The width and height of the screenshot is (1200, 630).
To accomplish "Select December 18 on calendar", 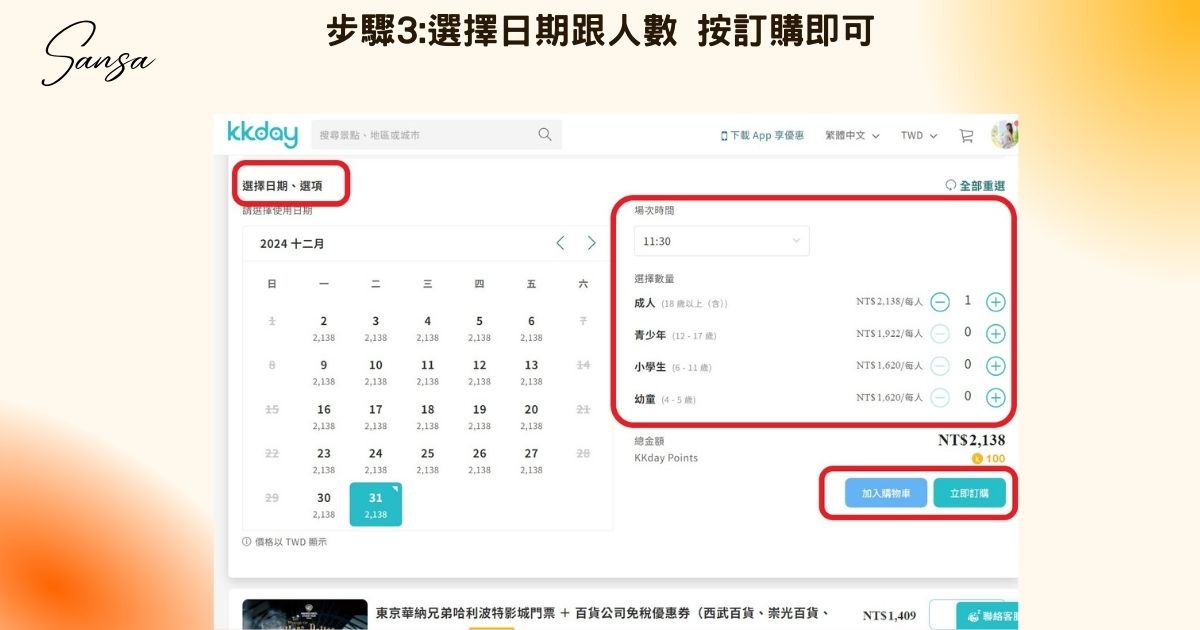I will pos(428,416).
